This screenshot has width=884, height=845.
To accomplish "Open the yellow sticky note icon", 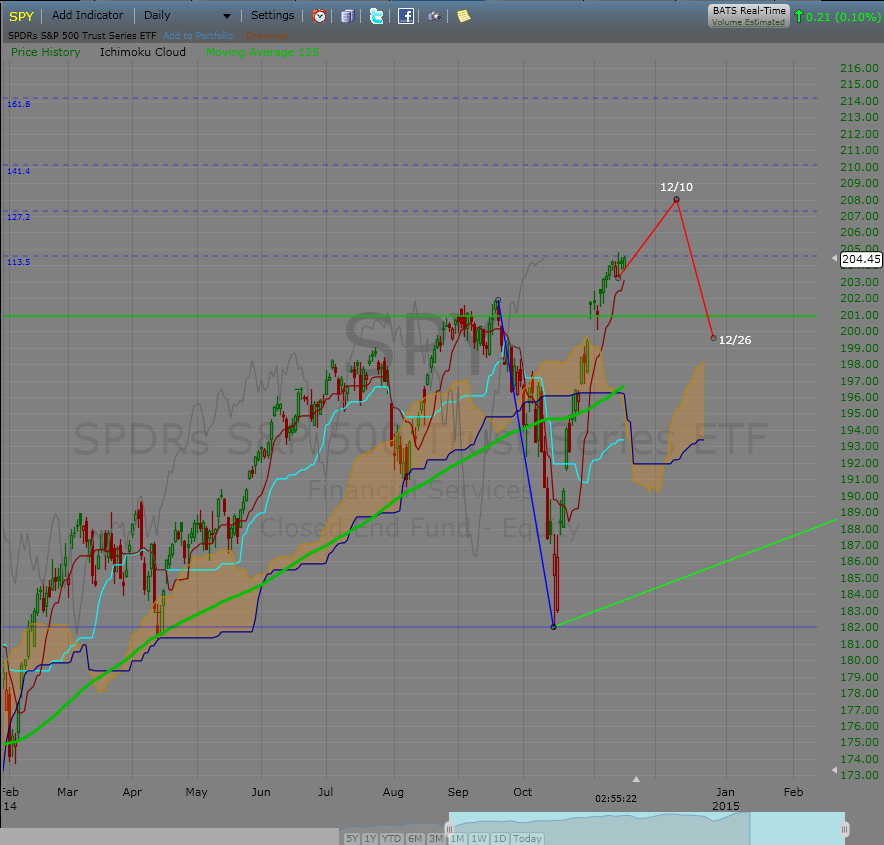I will 463,16.
